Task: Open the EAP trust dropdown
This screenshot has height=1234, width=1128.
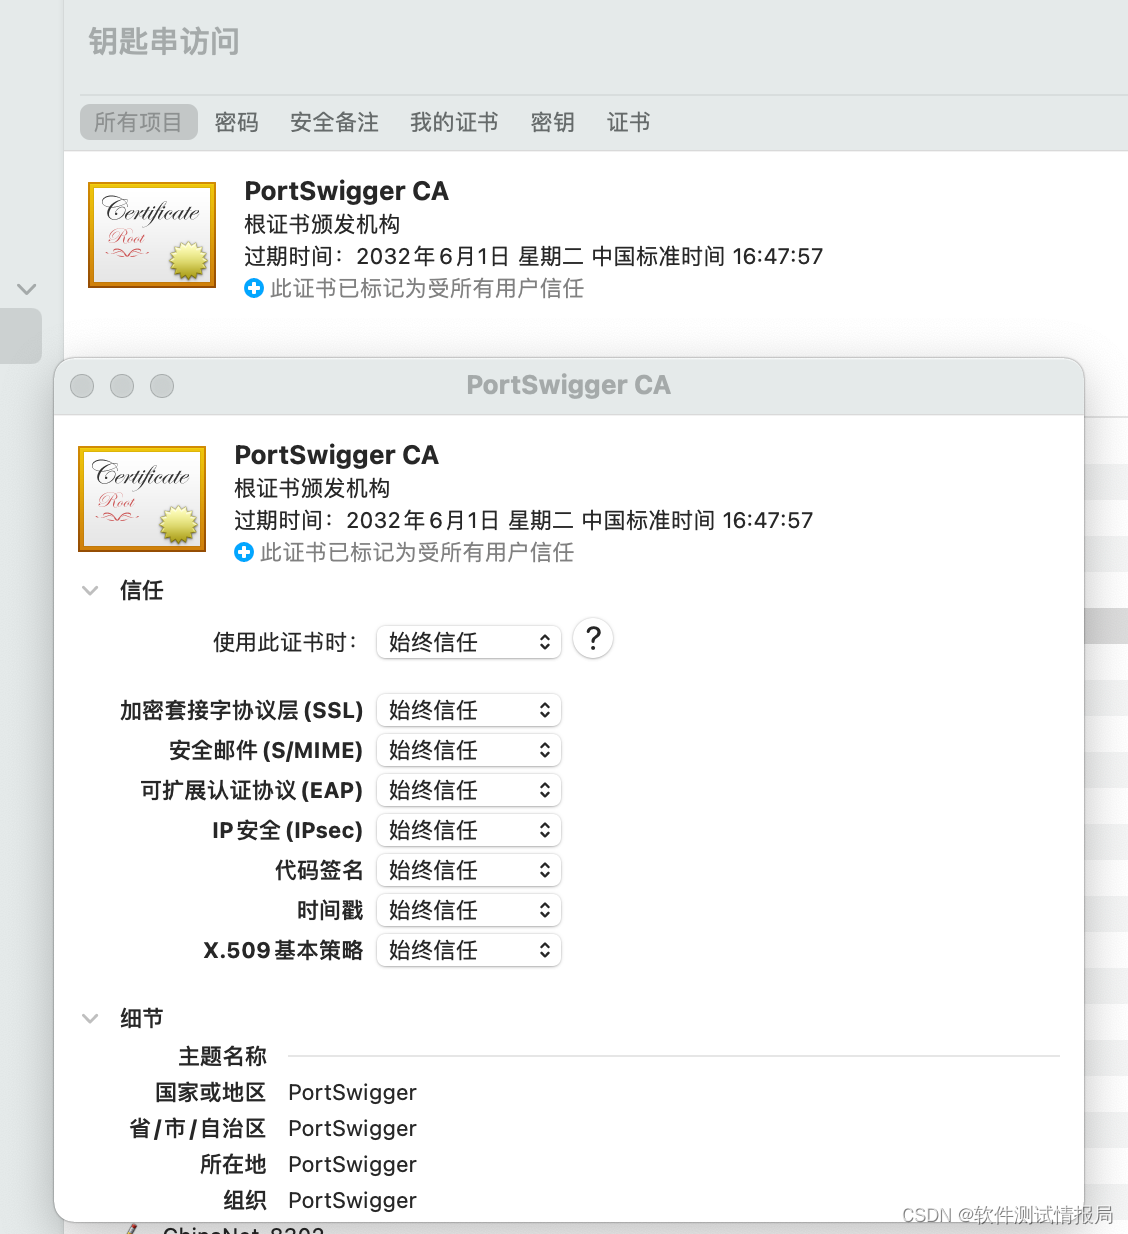Action: 469,790
